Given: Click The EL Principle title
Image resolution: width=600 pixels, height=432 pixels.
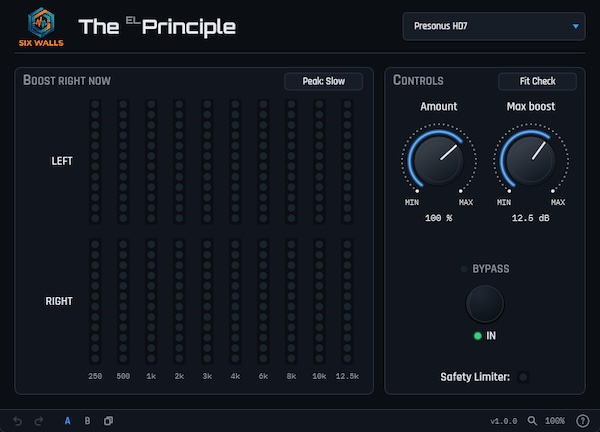Looking at the screenshot, I should tap(157, 27).
